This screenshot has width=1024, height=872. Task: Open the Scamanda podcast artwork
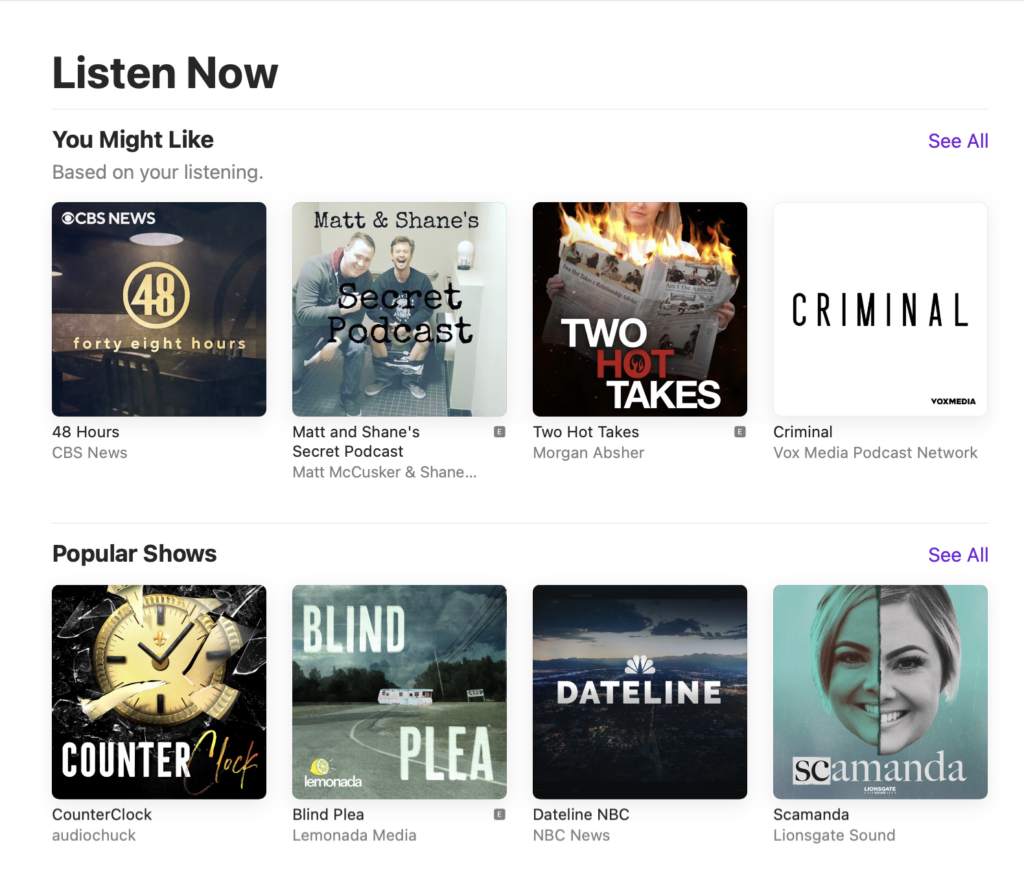[880, 692]
